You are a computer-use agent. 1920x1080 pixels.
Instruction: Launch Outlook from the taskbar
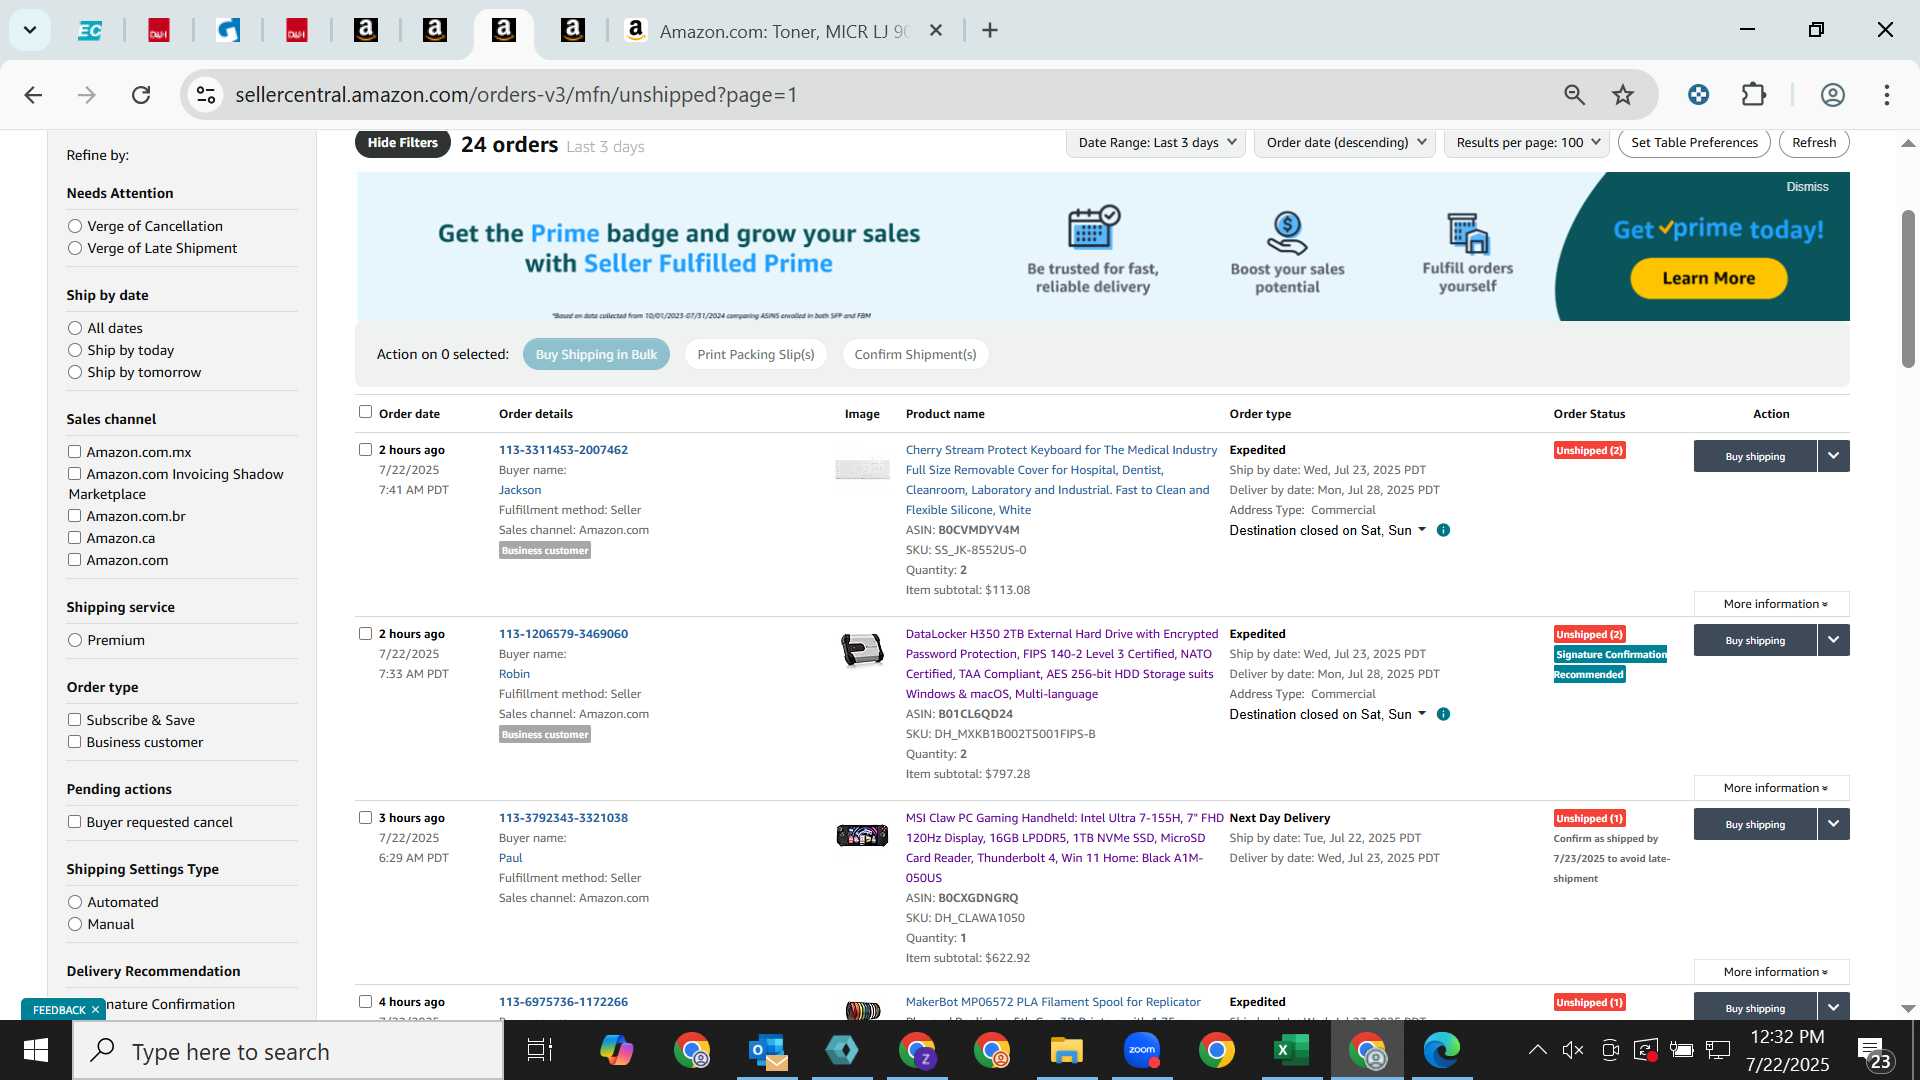[x=767, y=1050]
